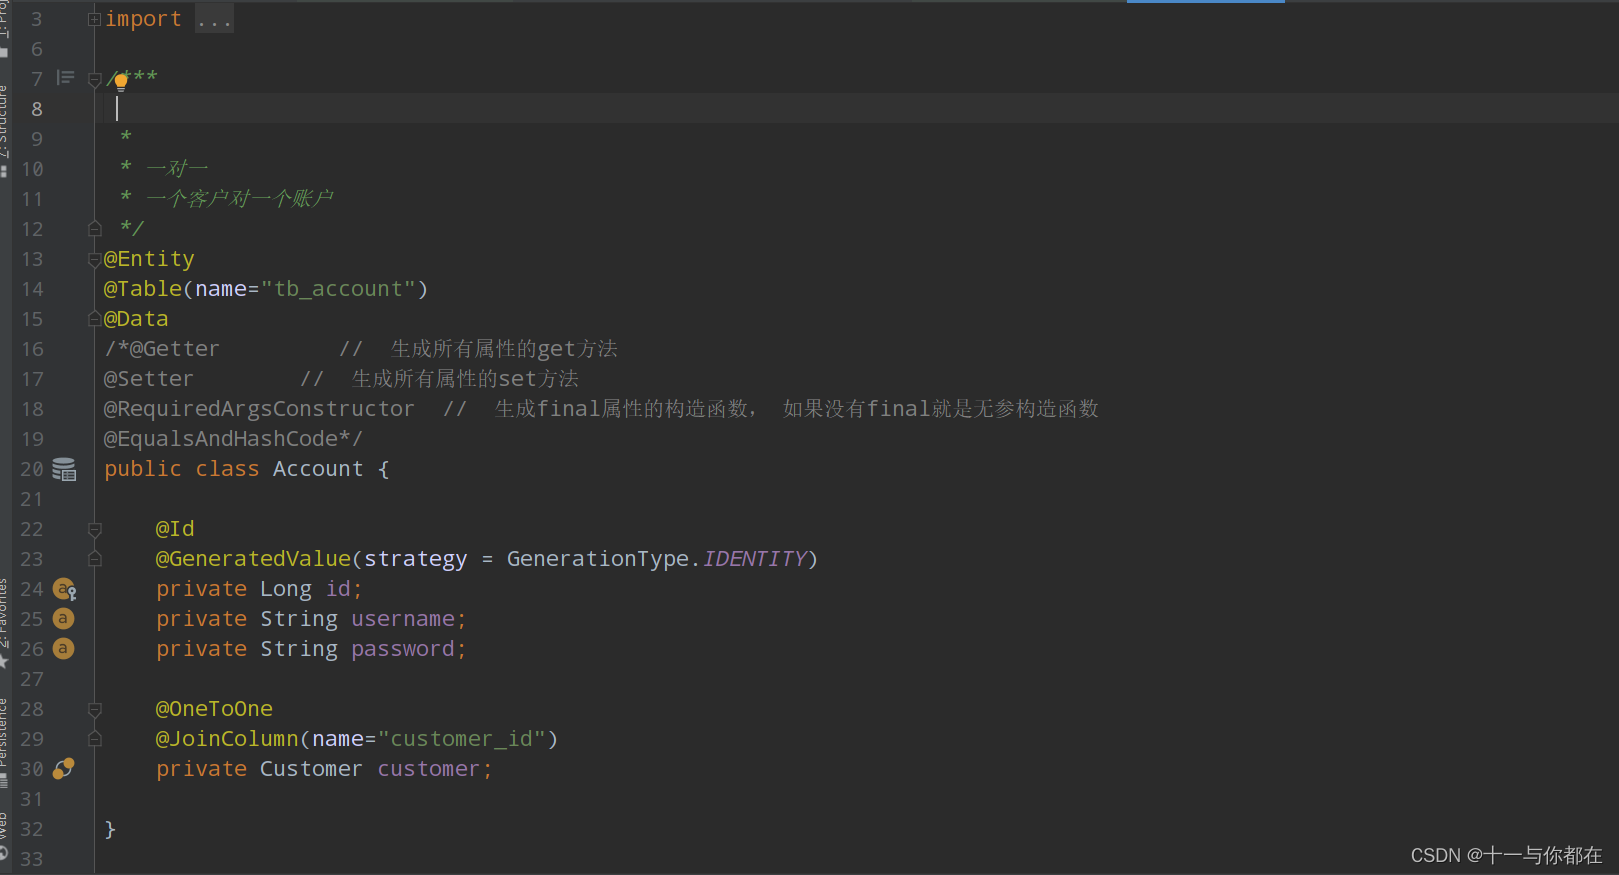Click the username field name

[403, 619]
